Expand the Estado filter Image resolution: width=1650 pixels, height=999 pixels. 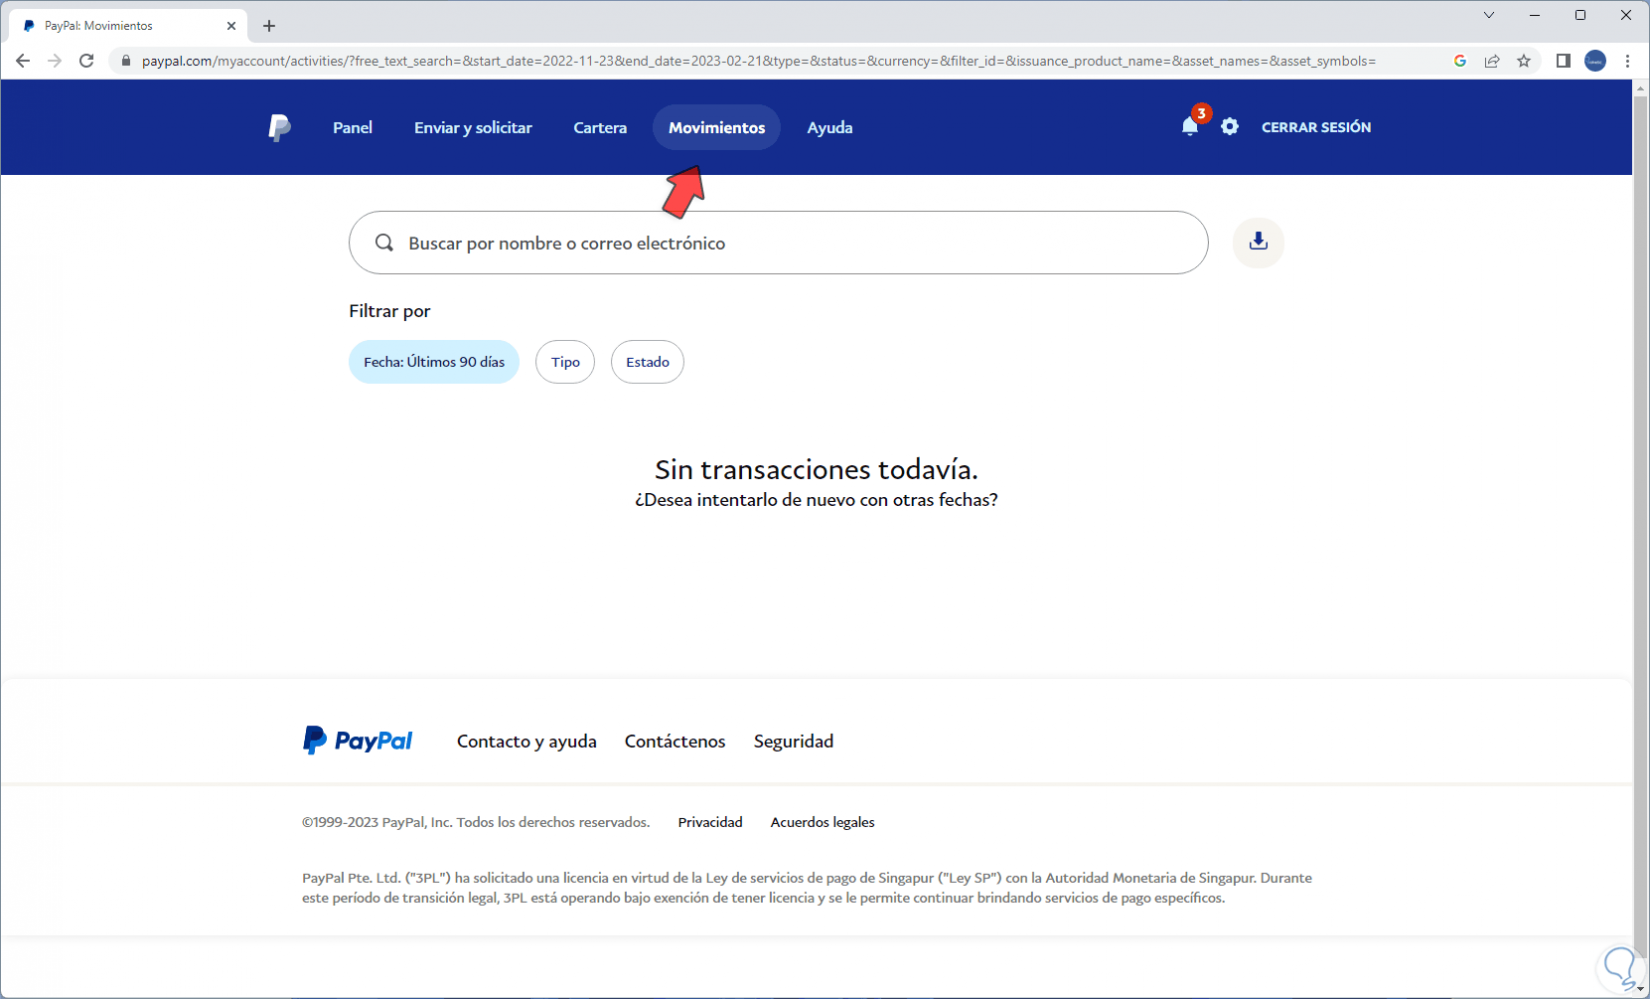647,362
